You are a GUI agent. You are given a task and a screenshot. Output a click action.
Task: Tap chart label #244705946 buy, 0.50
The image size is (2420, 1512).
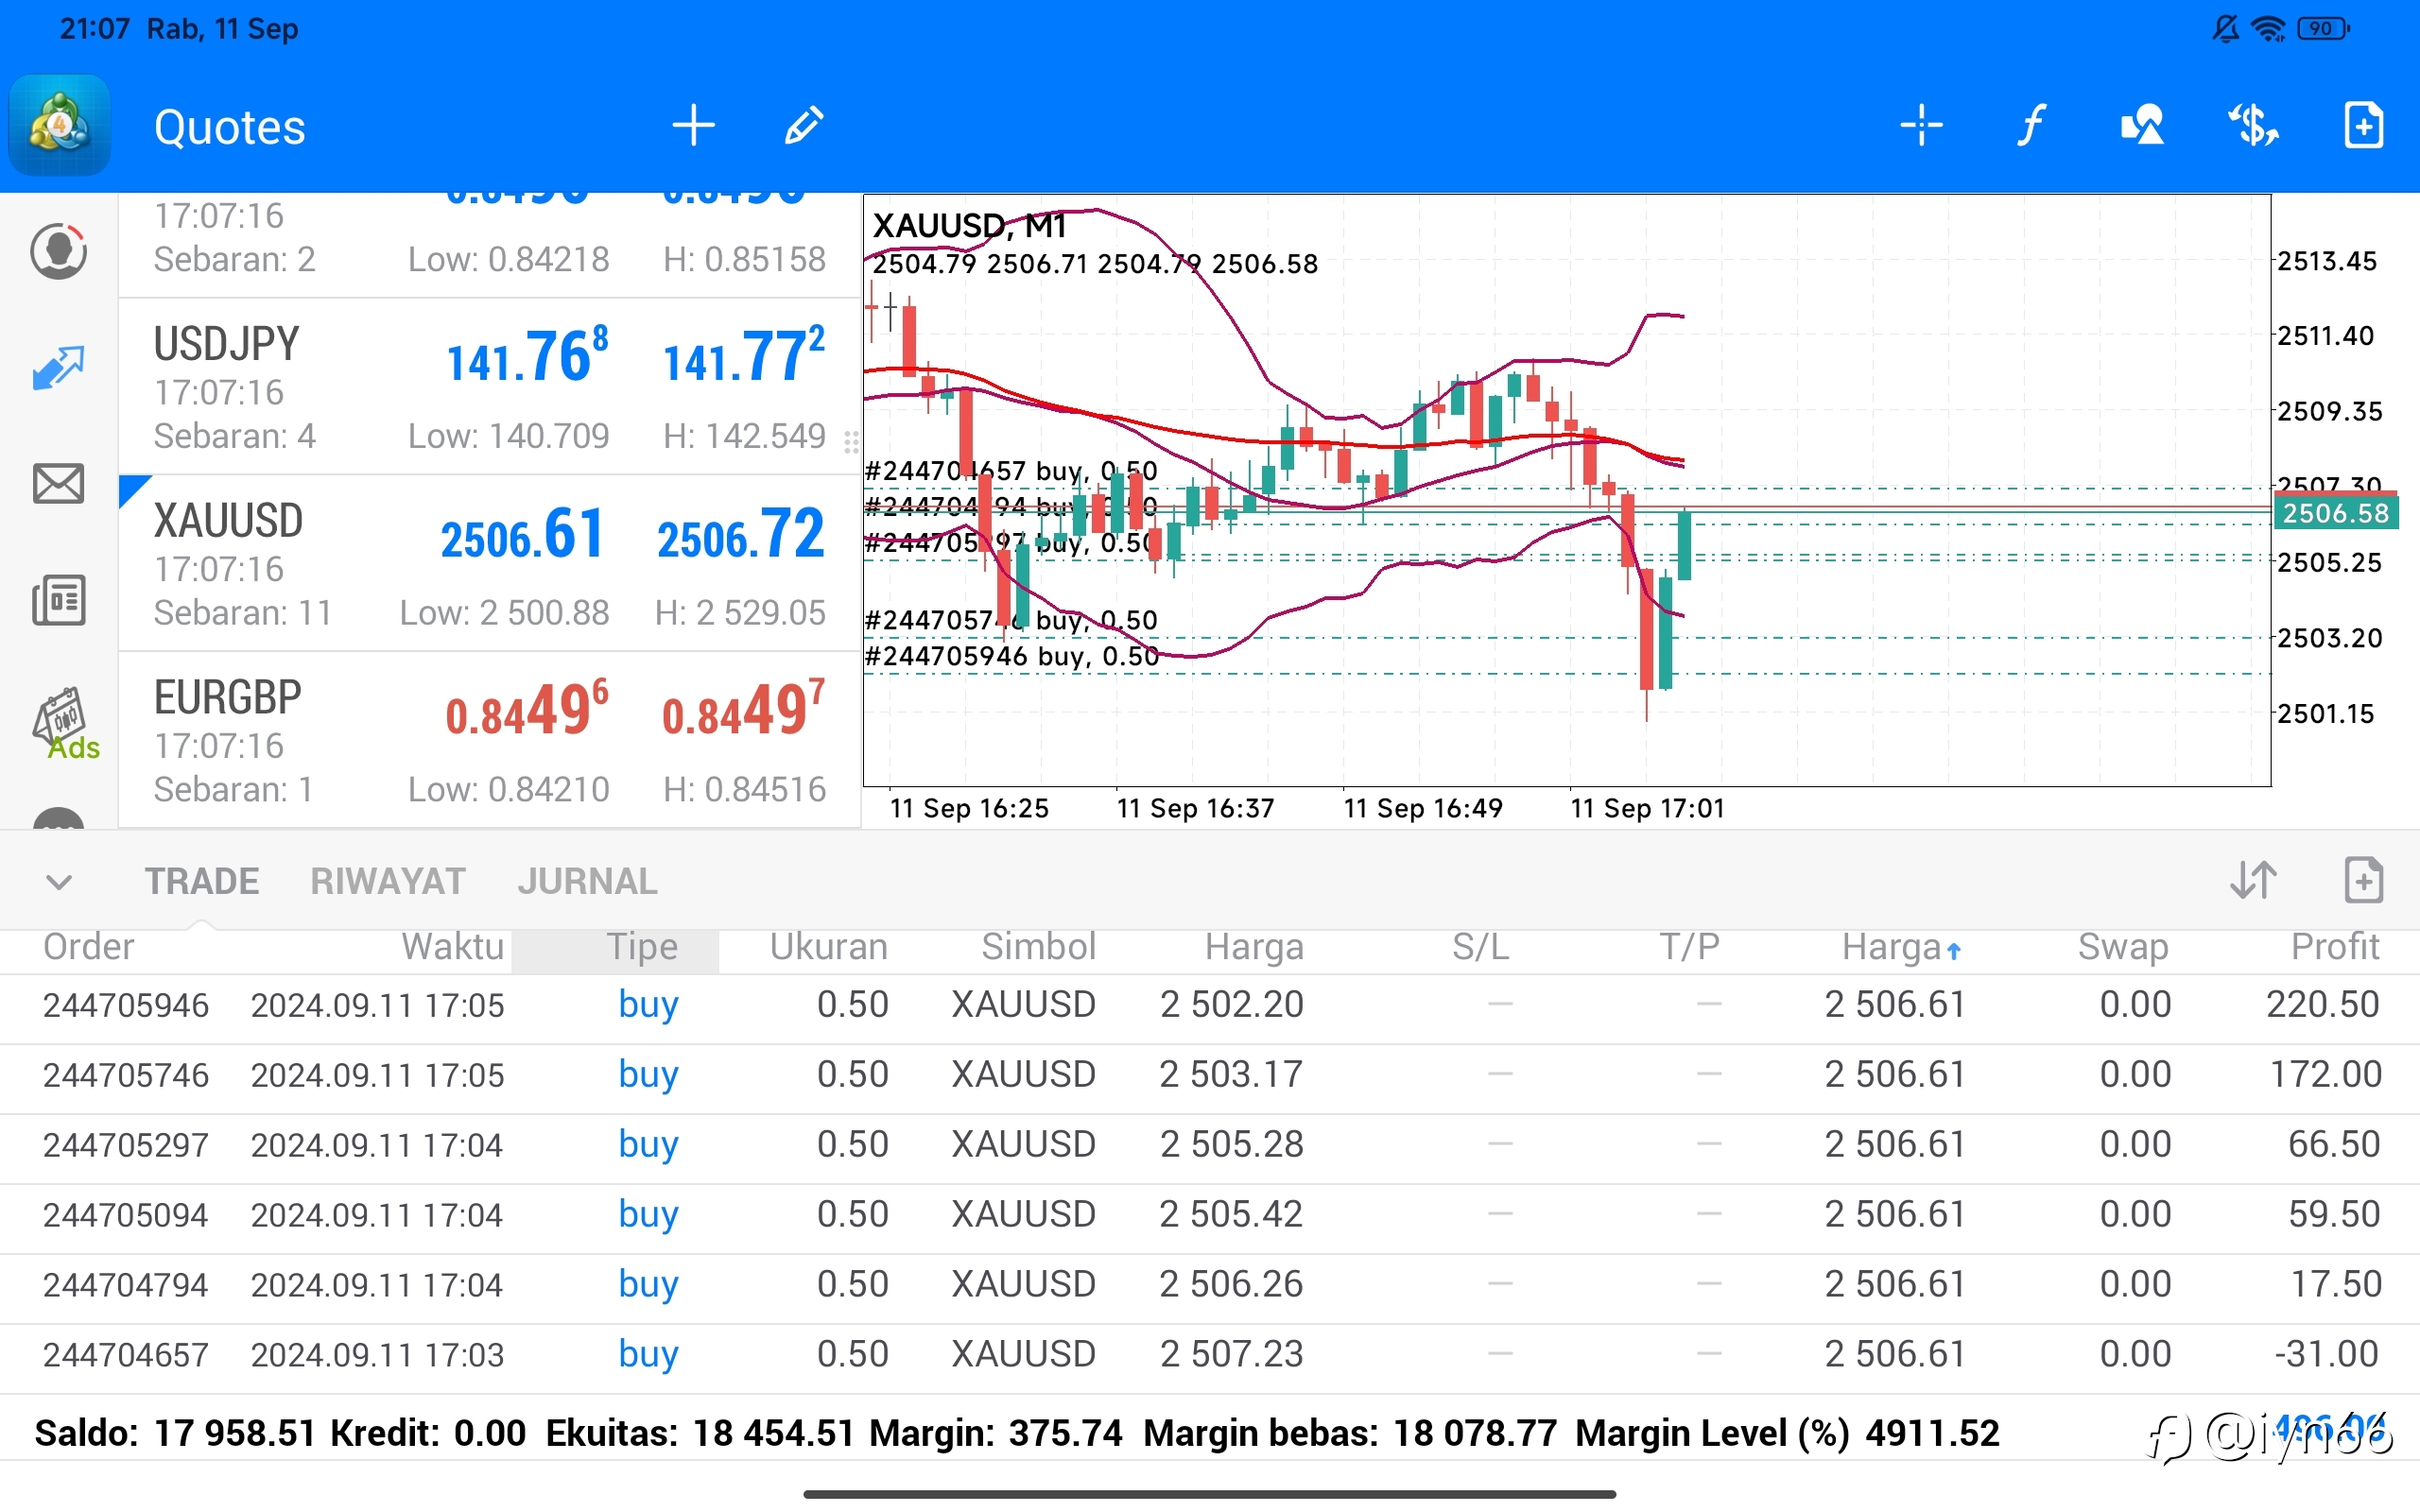[1011, 656]
